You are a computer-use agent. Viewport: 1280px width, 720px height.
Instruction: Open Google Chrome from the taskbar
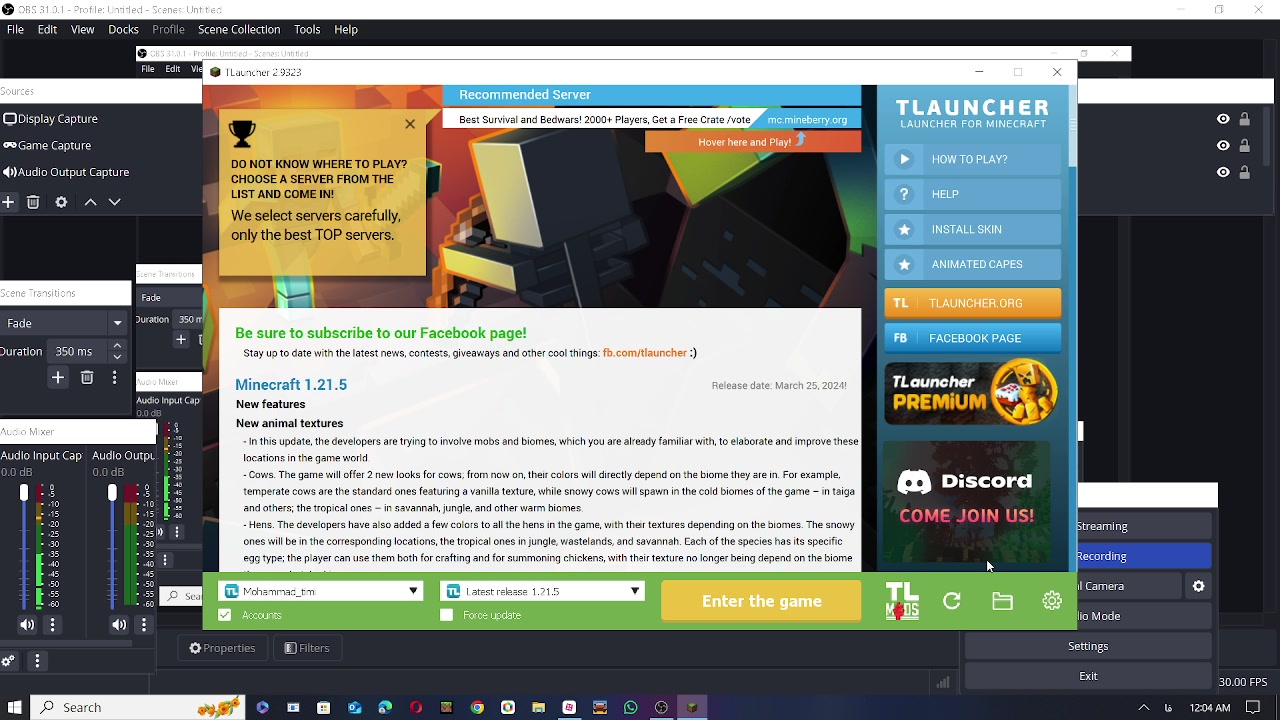[x=477, y=708]
